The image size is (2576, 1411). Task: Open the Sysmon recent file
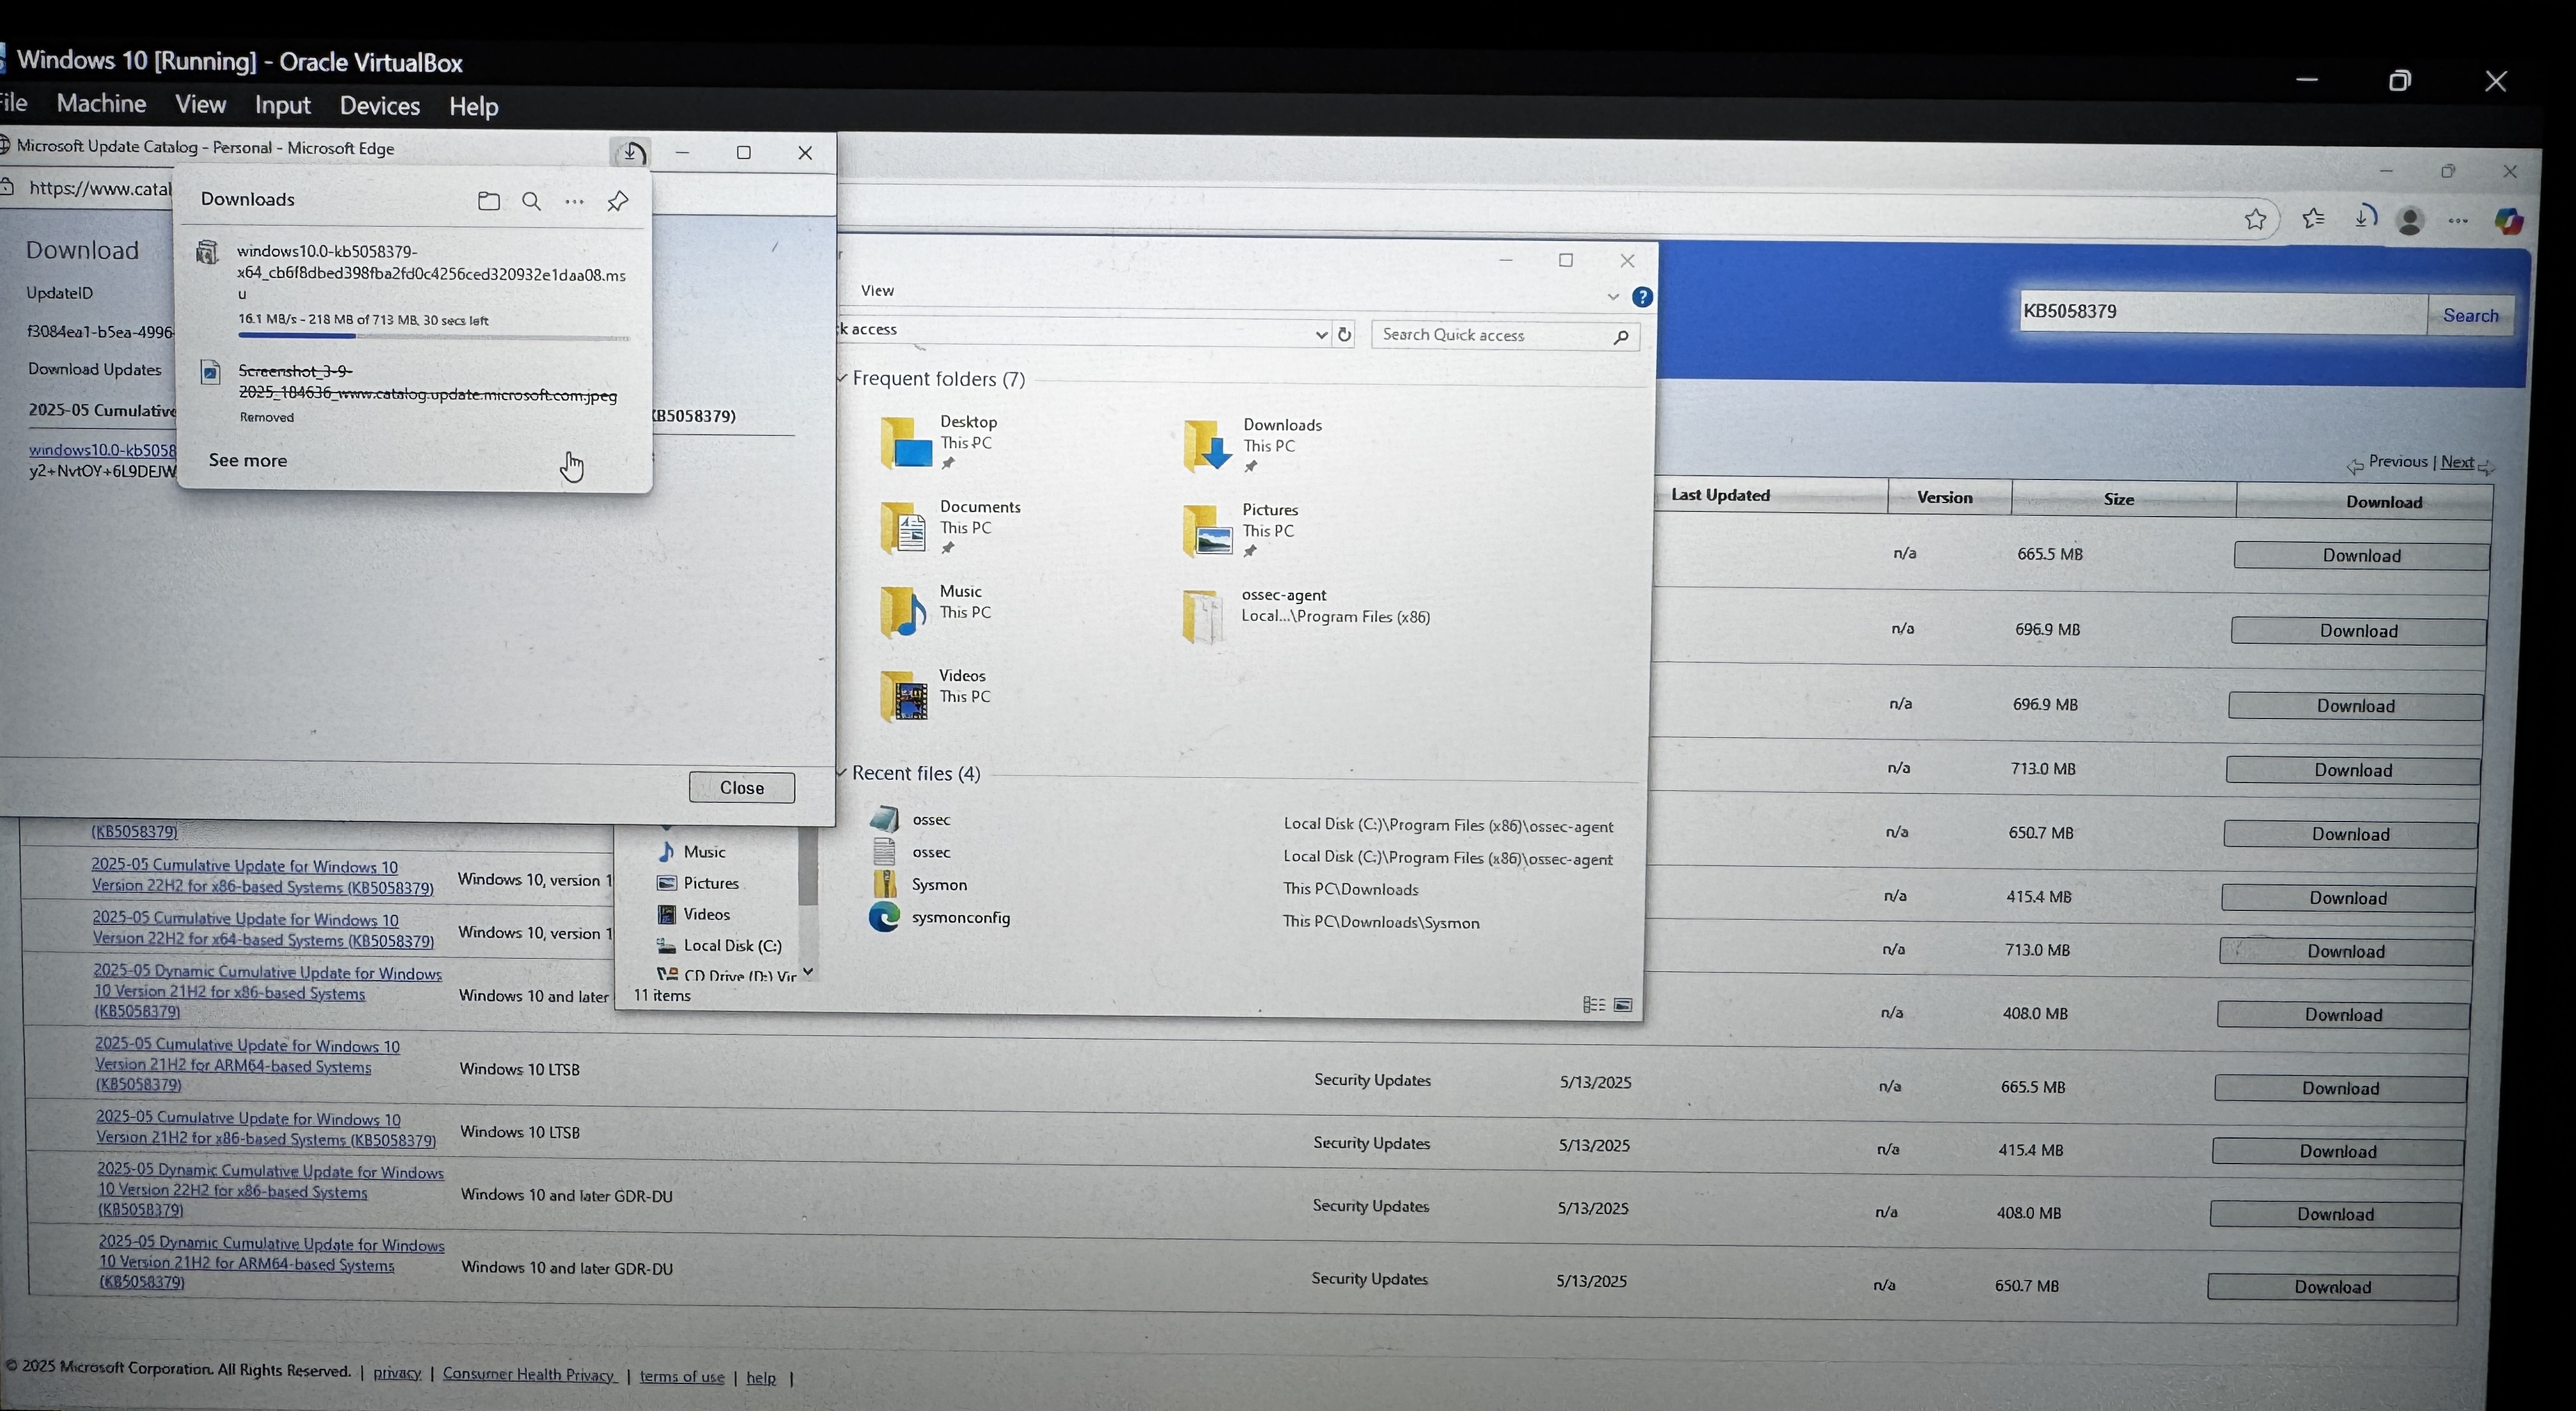coord(939,885)
